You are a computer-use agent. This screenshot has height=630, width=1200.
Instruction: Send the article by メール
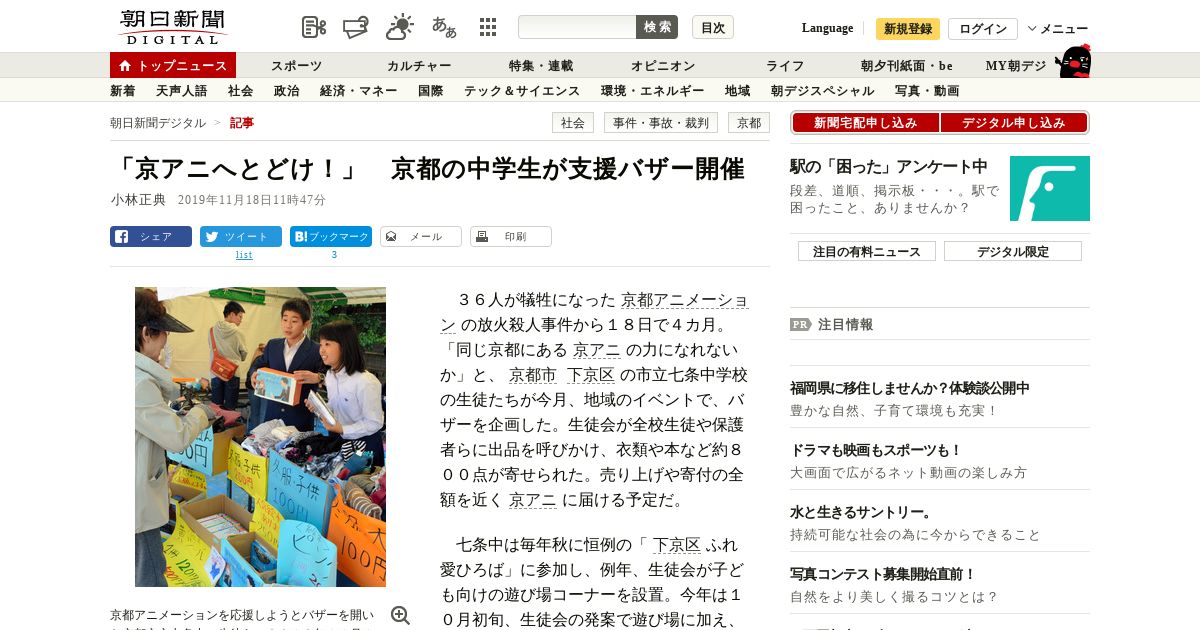(x=421, y=237)
